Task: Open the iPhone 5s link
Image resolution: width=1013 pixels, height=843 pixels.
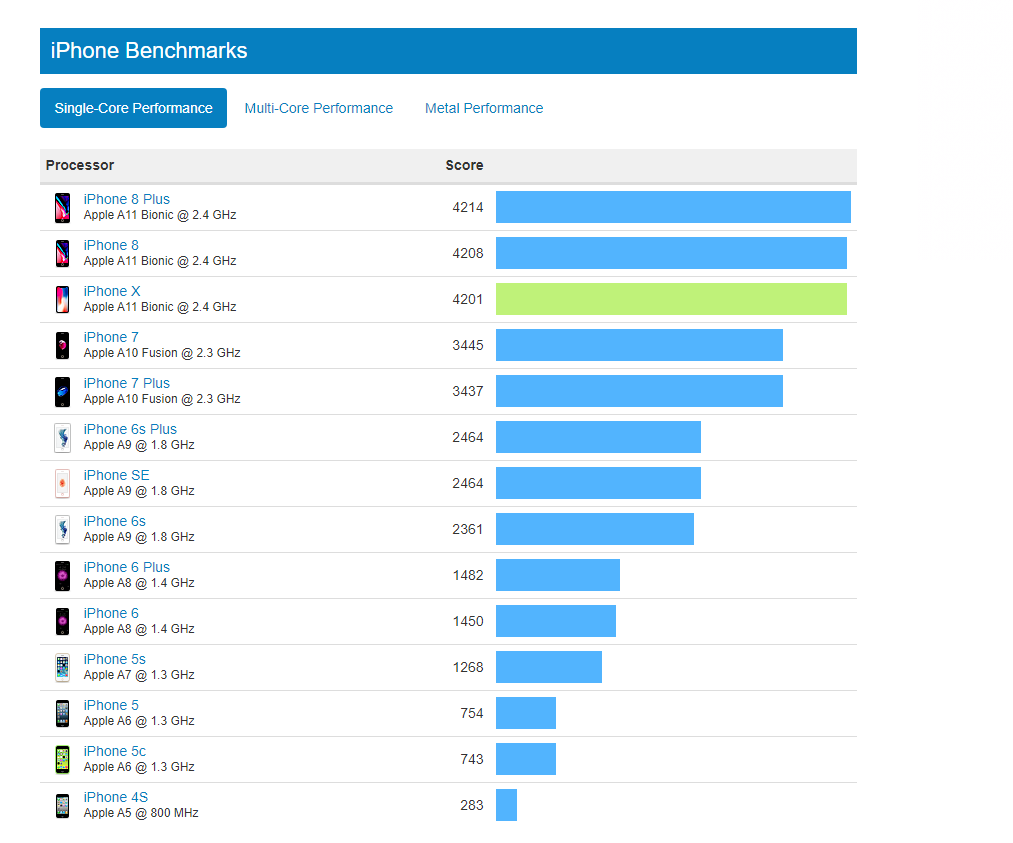Action: [x=114, y=659]
